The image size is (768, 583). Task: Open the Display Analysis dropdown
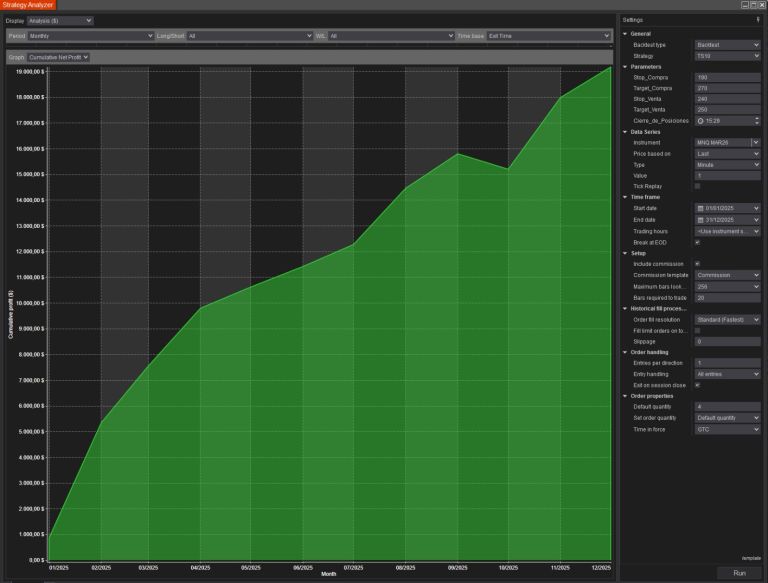click(x=60, y=20)
